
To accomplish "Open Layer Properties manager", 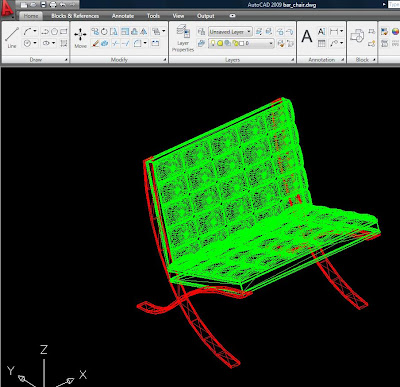I will tap(183, 38).
